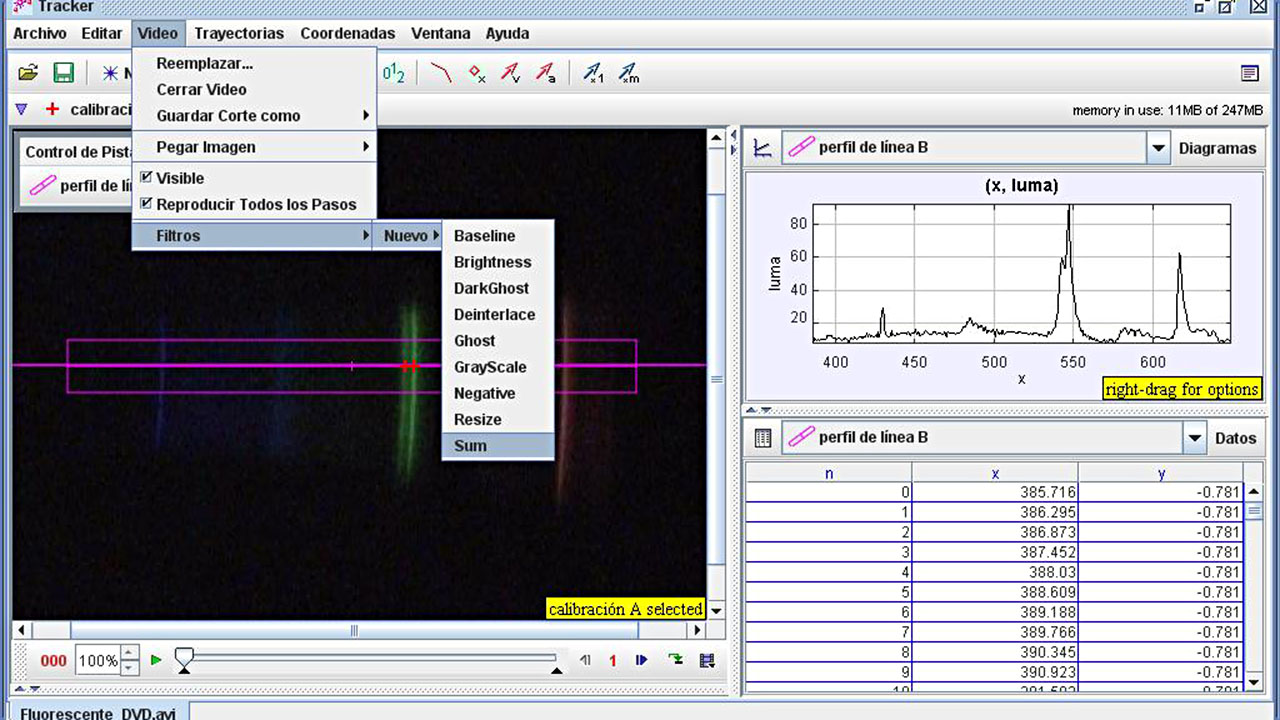
Task: Toggle video looping icon
Action: click(x=676, y=660)
